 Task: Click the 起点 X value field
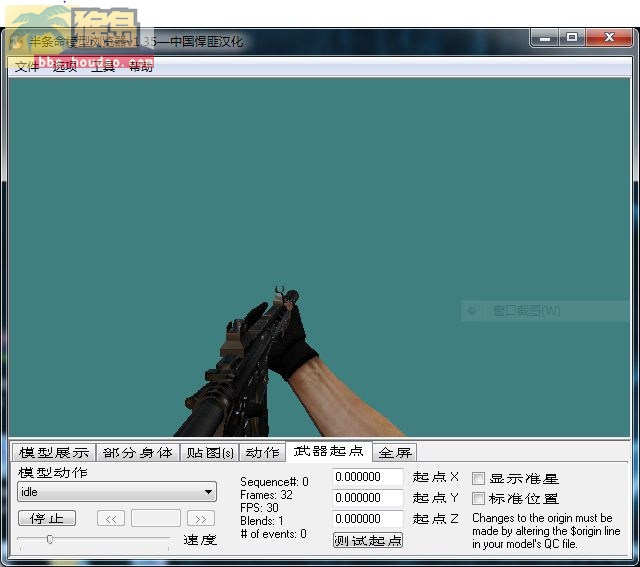(x=368, y=477)
